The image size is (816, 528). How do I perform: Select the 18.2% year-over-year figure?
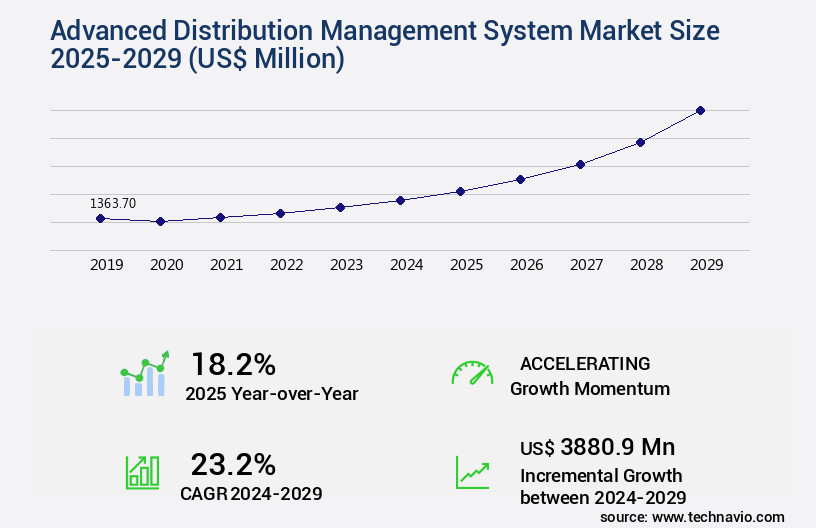coord(233,364)
